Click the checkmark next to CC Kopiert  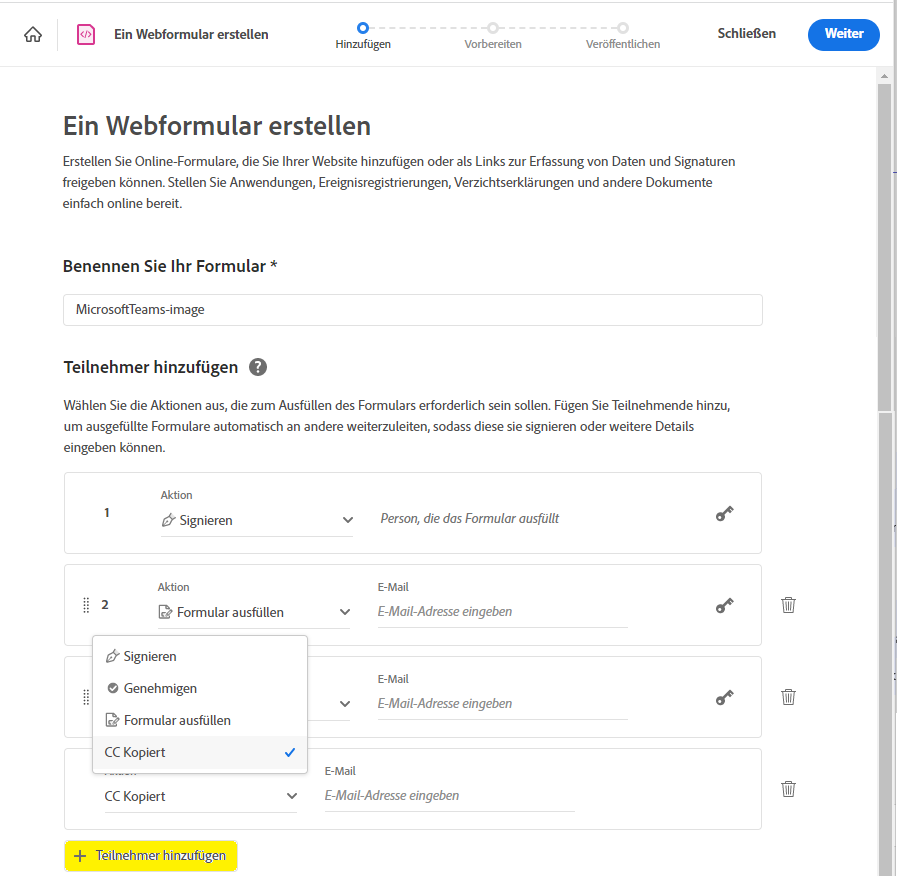(x=289, y=752)
